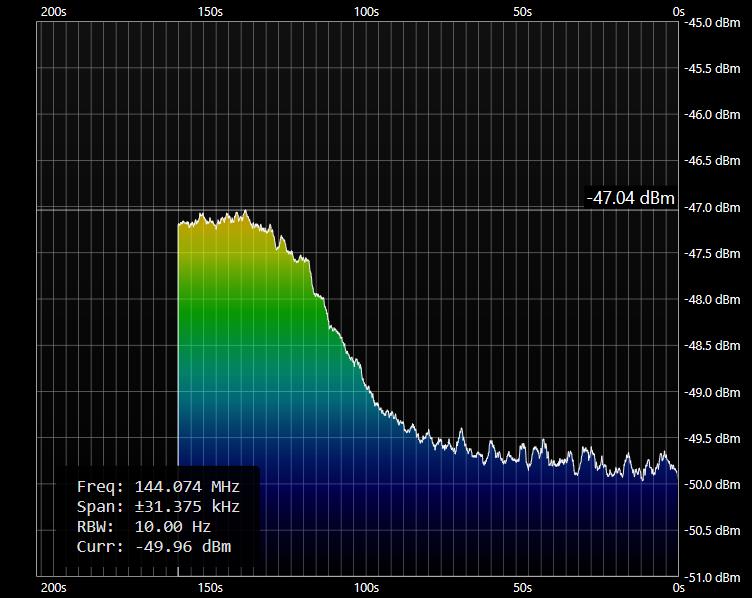Click the -47.04 dBm marker label
The width and height of the screenshot is (752, 598).
pos(631,198)
